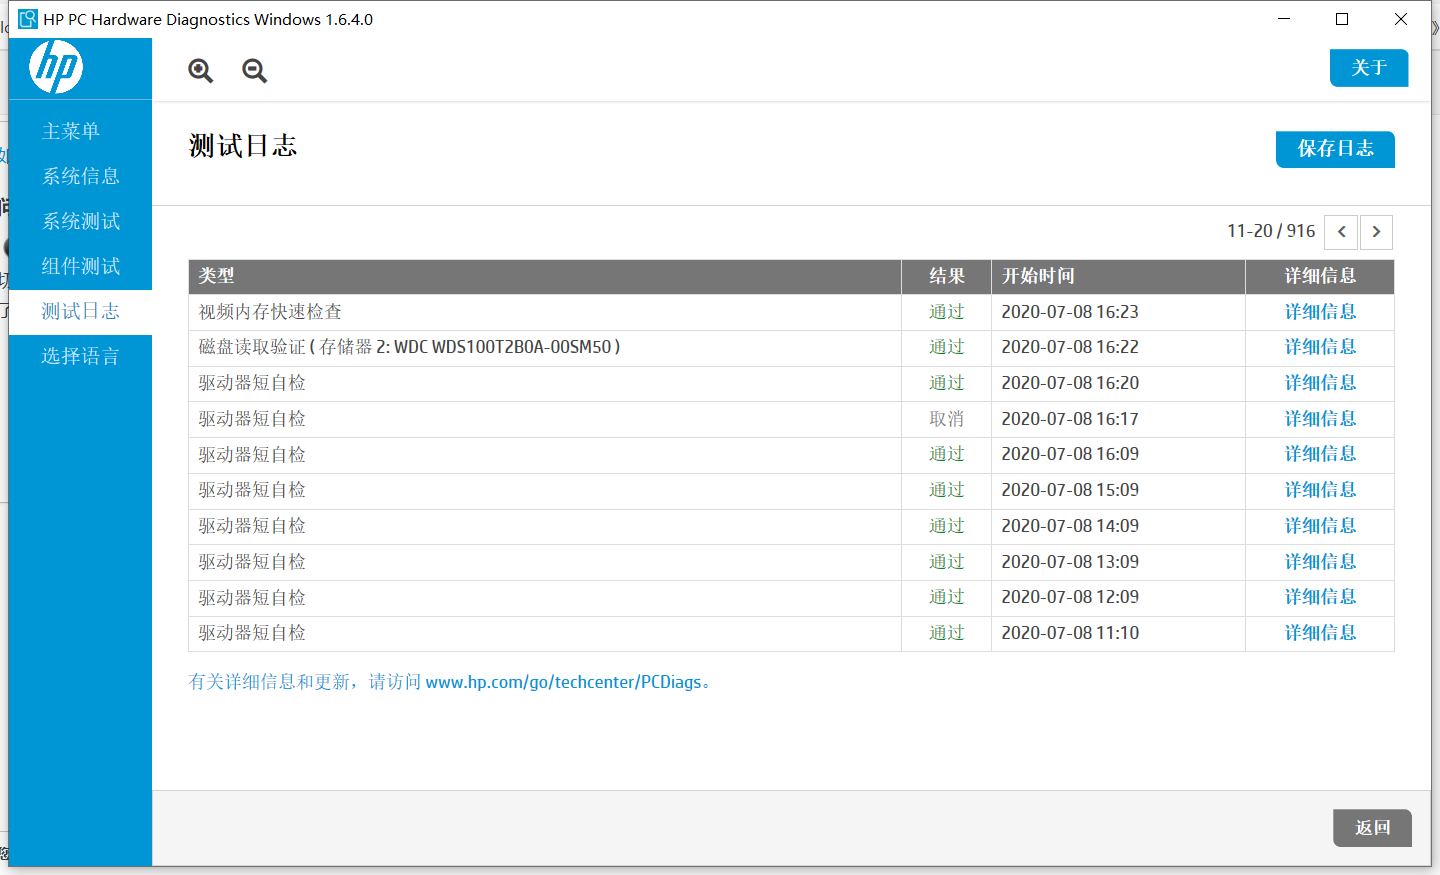1440x875 pixels.
Task: Go to previous page of log entries
Action: 1341,232
